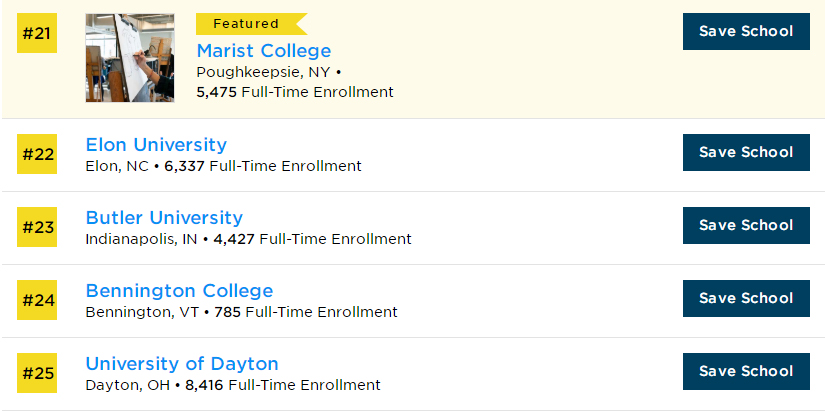This screenshot has height=413, width=827.
Task: Click the Marist College thumbnail photo
Action: (130, 58)
